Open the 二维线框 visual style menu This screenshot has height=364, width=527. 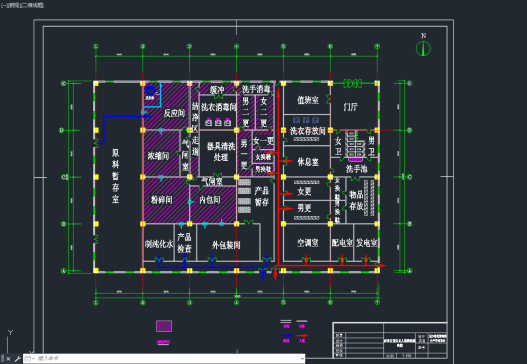click(x=33, y=5)
